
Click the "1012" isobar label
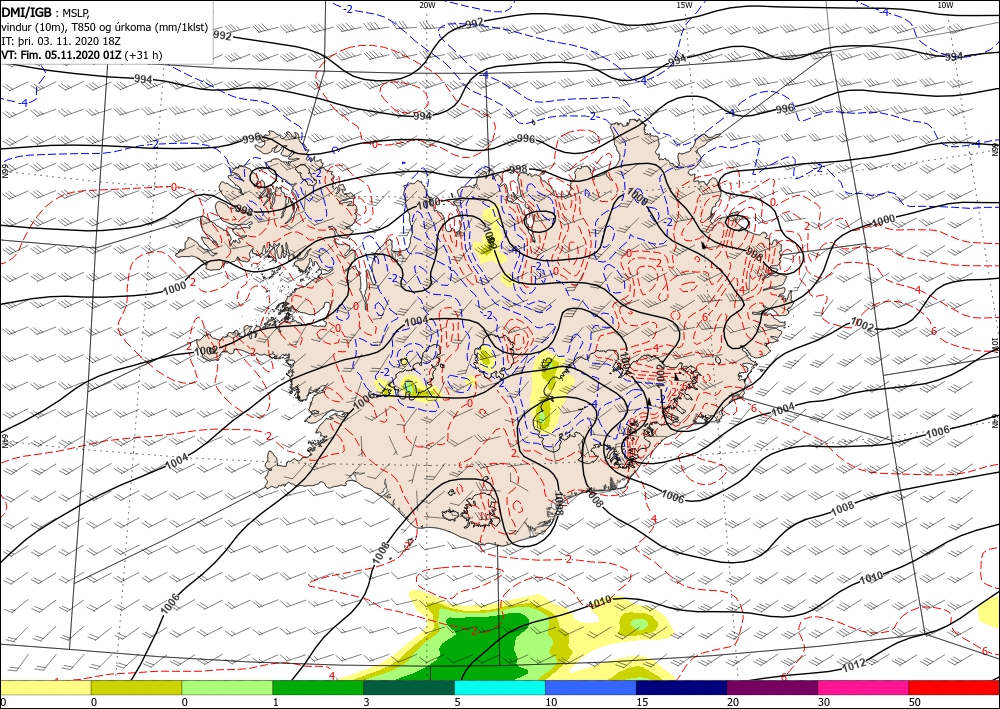click(854, 666)
